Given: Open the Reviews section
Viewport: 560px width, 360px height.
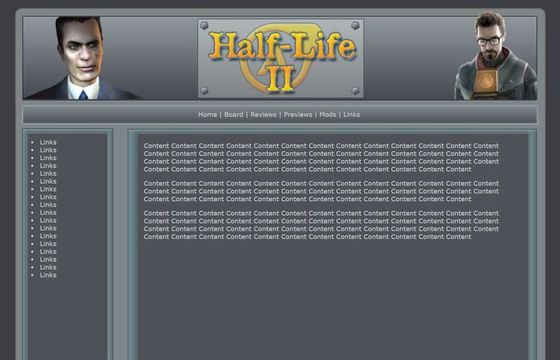Looking at the screenshot, I should point(263,115).
